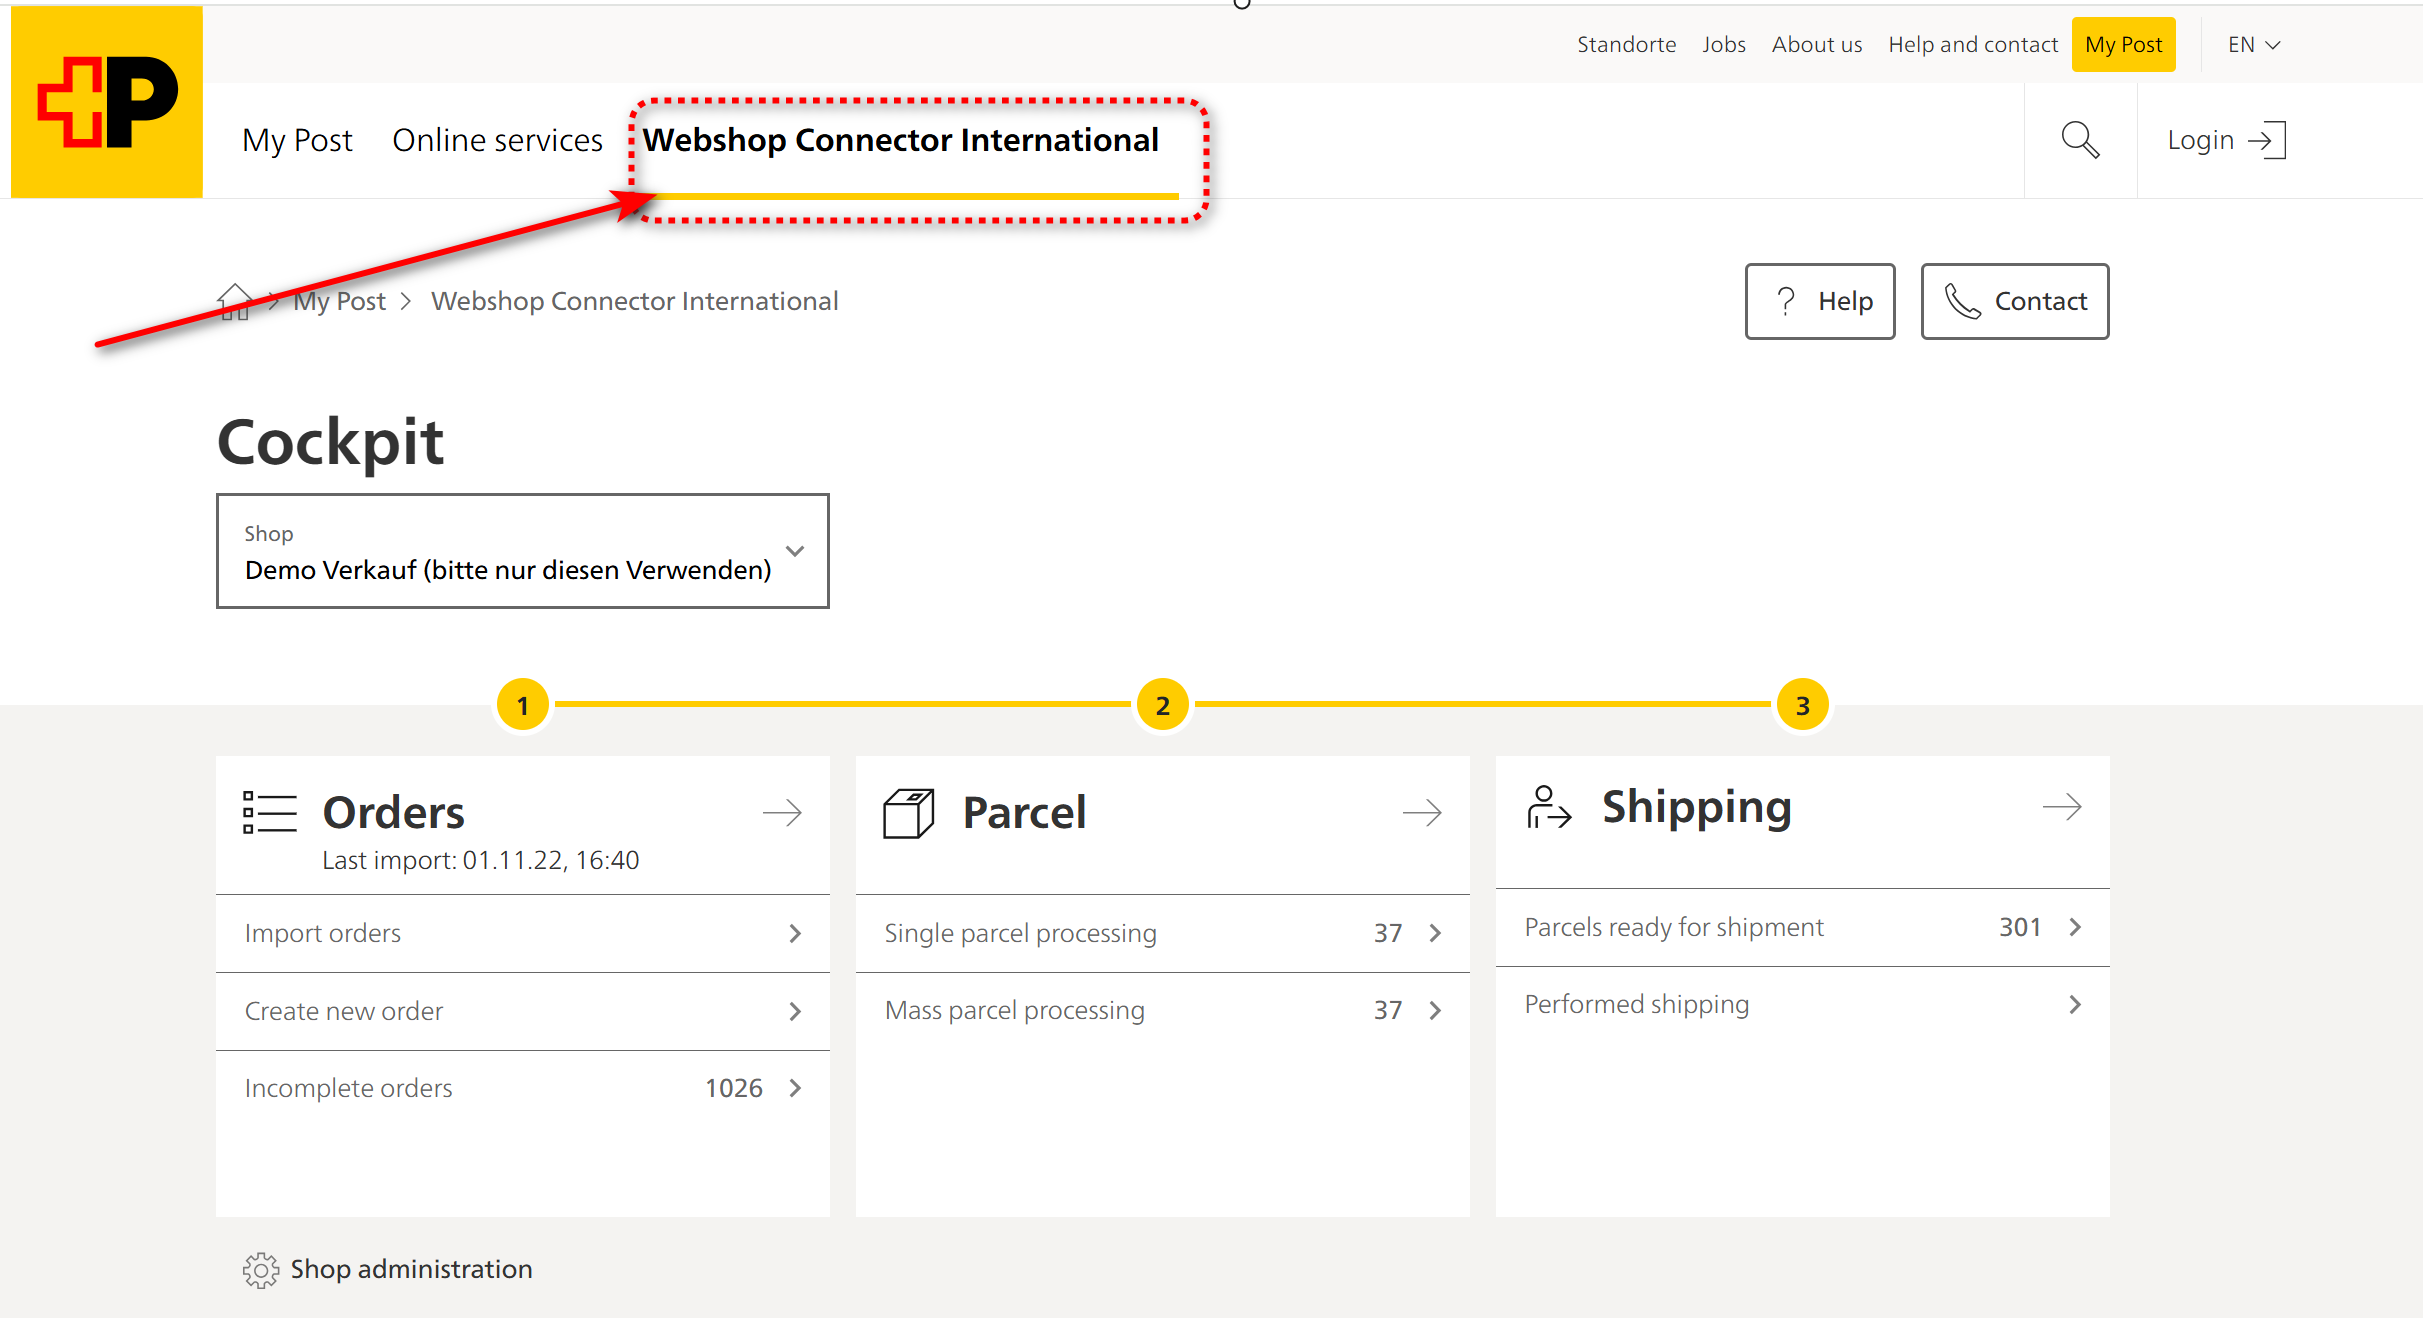
Task: Click the Parcel box icon
Action: 908,813
